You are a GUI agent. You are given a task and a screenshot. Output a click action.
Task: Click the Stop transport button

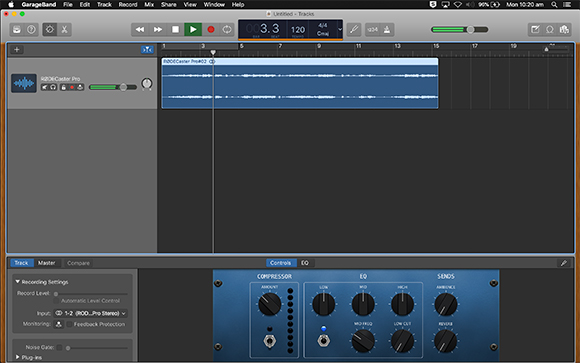tap(175, 30)
